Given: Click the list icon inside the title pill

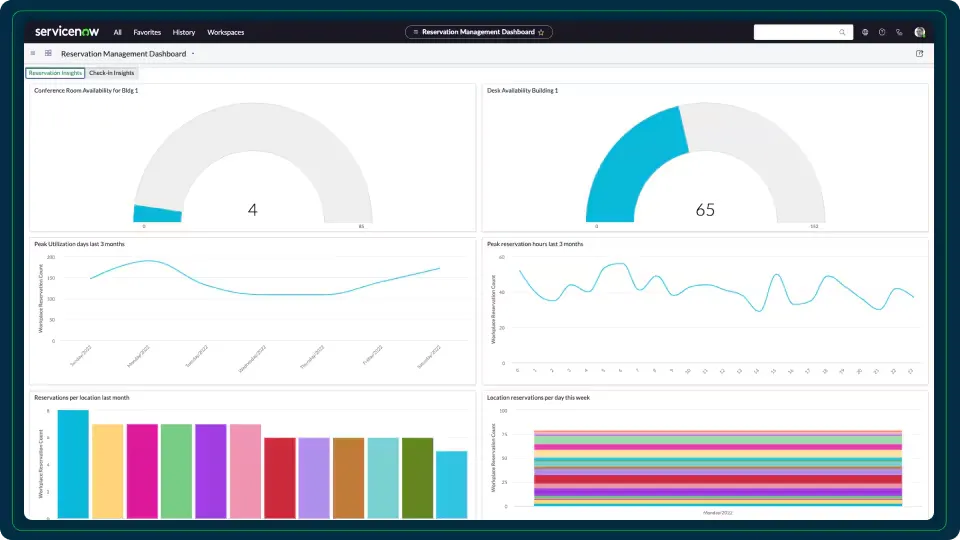Looking at the screenshot, I should pos(416,32).
